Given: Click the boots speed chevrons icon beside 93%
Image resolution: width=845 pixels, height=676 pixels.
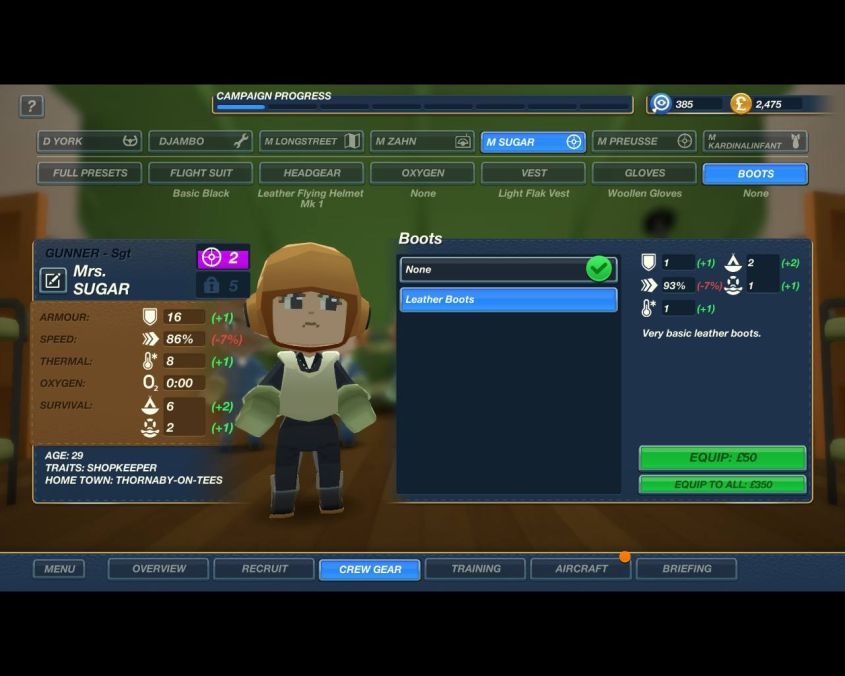Looking at the screenshot, I should tap(649, 285).
